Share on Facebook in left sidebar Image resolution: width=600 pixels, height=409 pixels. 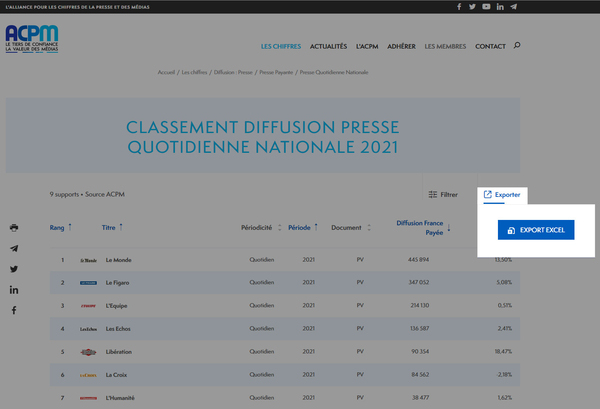click(14, 310)
